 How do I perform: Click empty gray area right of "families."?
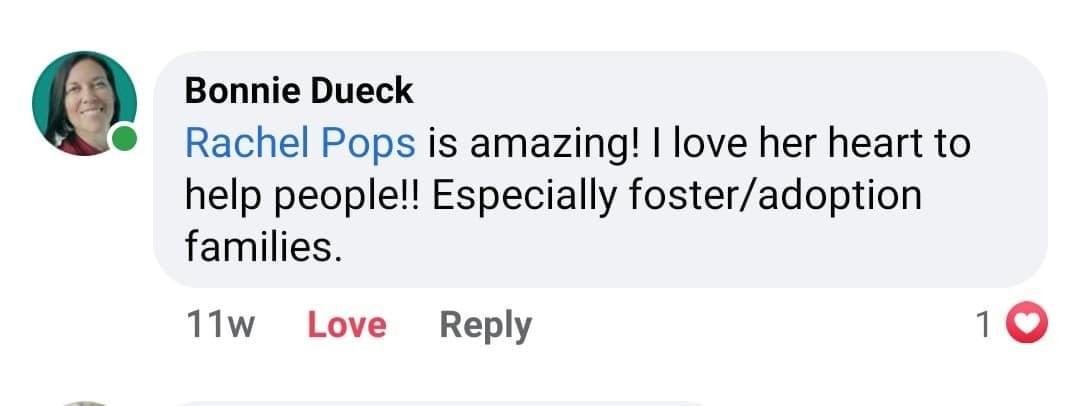pyautogui.click(x=650, y=245)
